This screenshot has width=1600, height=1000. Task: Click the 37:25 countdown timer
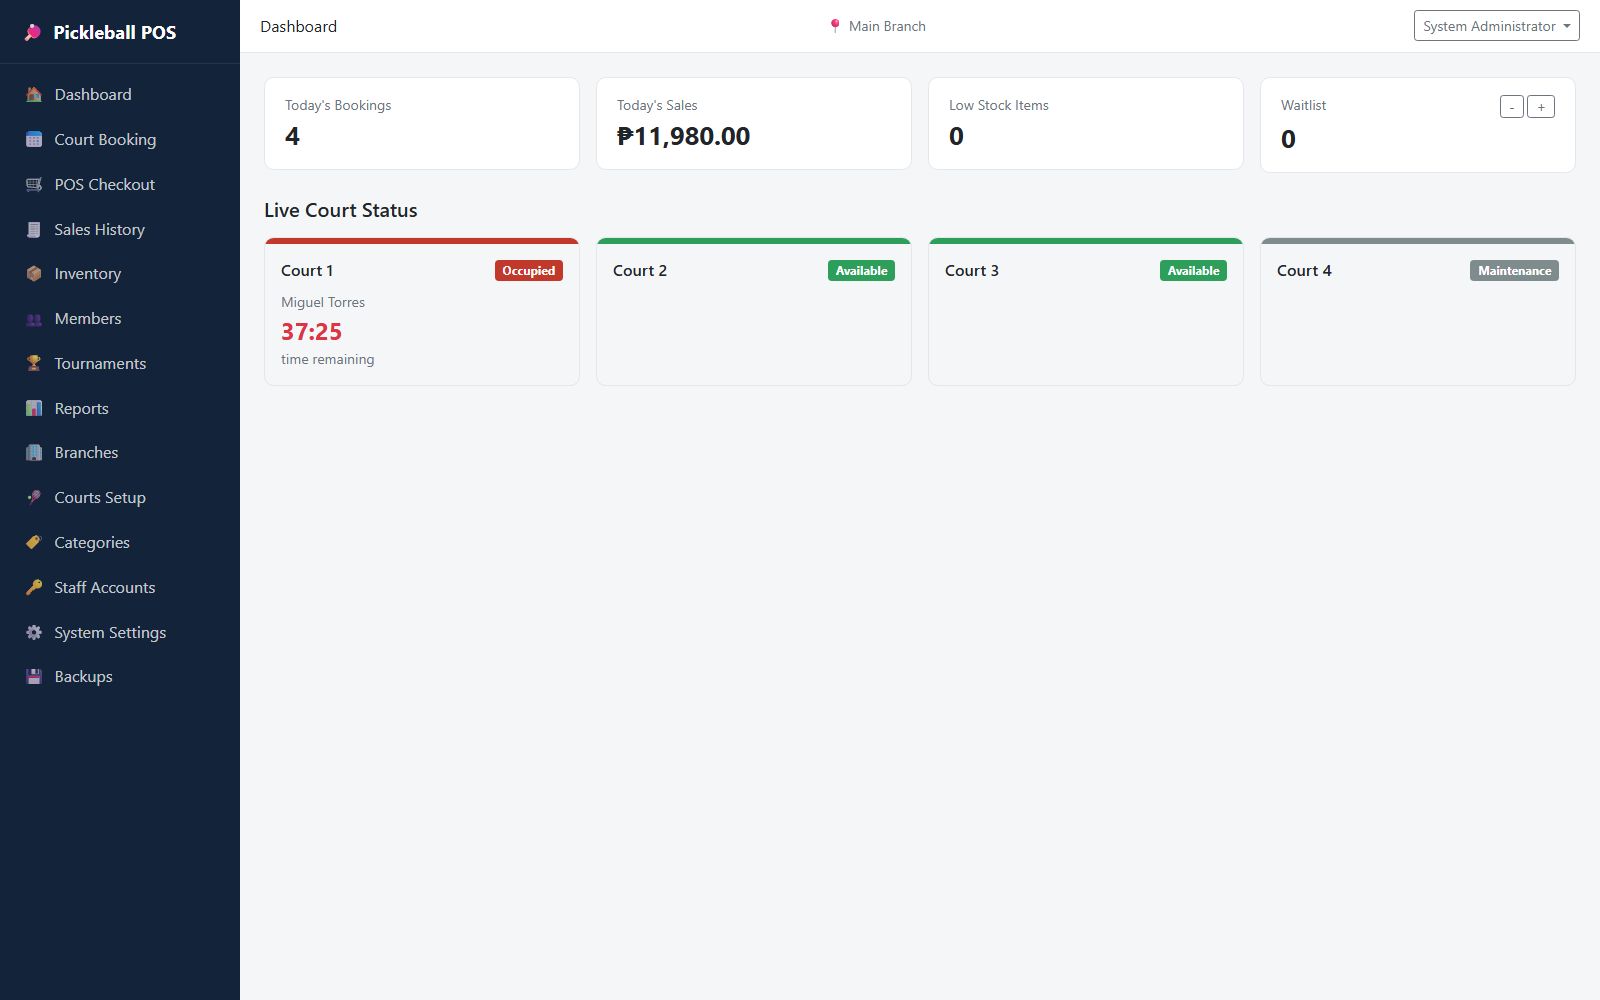coord(311,332)
